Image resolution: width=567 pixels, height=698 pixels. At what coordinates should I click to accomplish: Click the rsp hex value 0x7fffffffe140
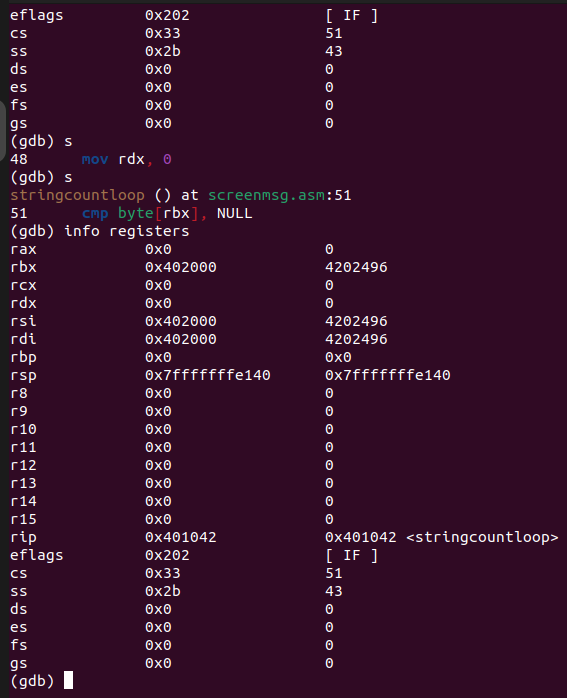click(207, 375)
